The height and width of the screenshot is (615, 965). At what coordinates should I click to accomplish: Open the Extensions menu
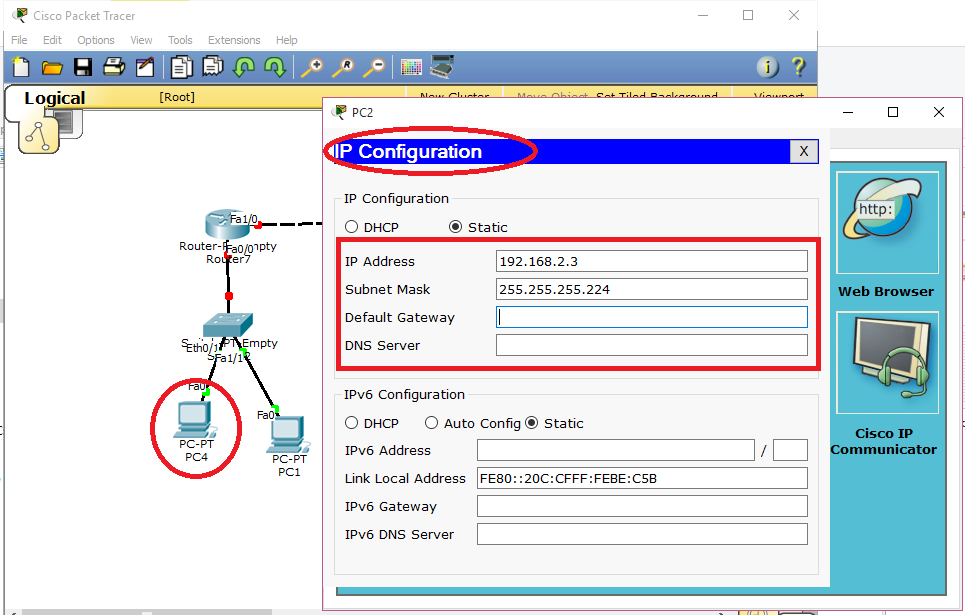233,40
